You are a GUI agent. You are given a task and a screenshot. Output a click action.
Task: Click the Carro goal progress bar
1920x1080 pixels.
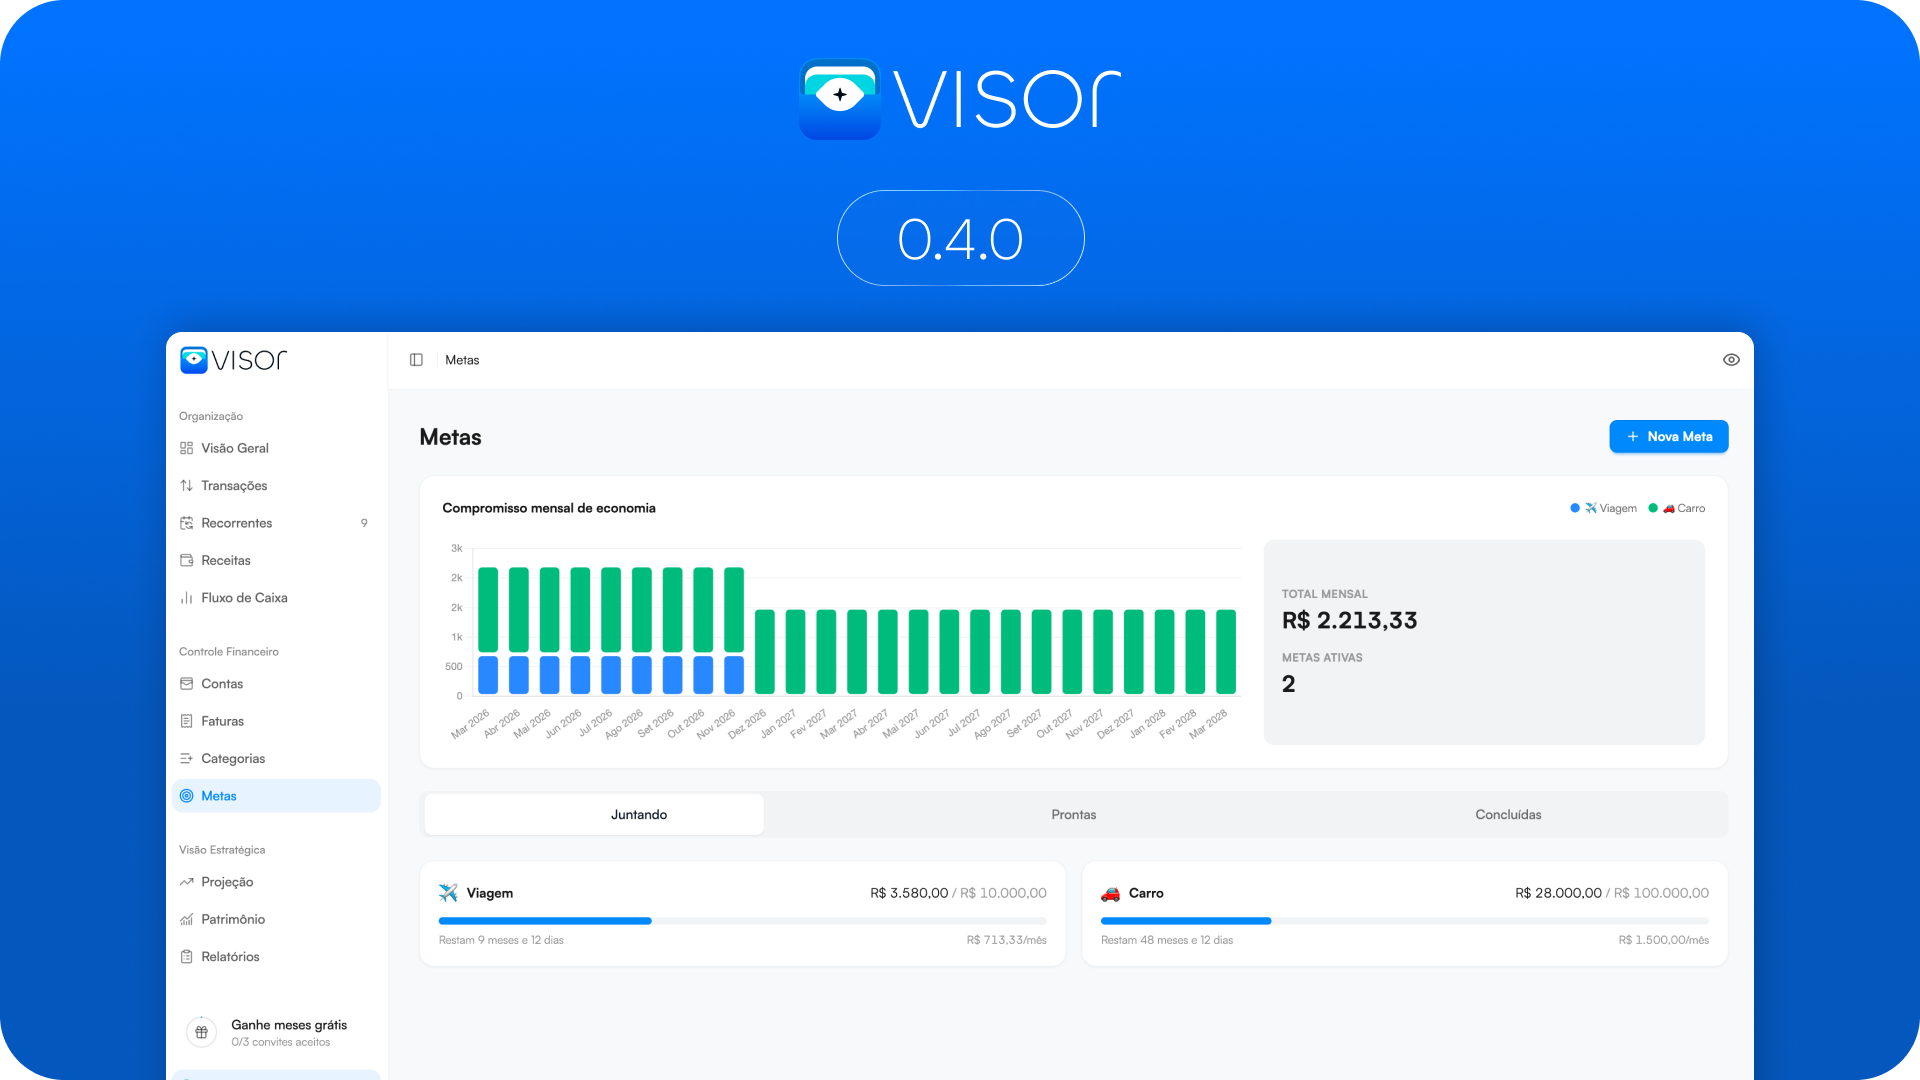[x=1404, y=921]
